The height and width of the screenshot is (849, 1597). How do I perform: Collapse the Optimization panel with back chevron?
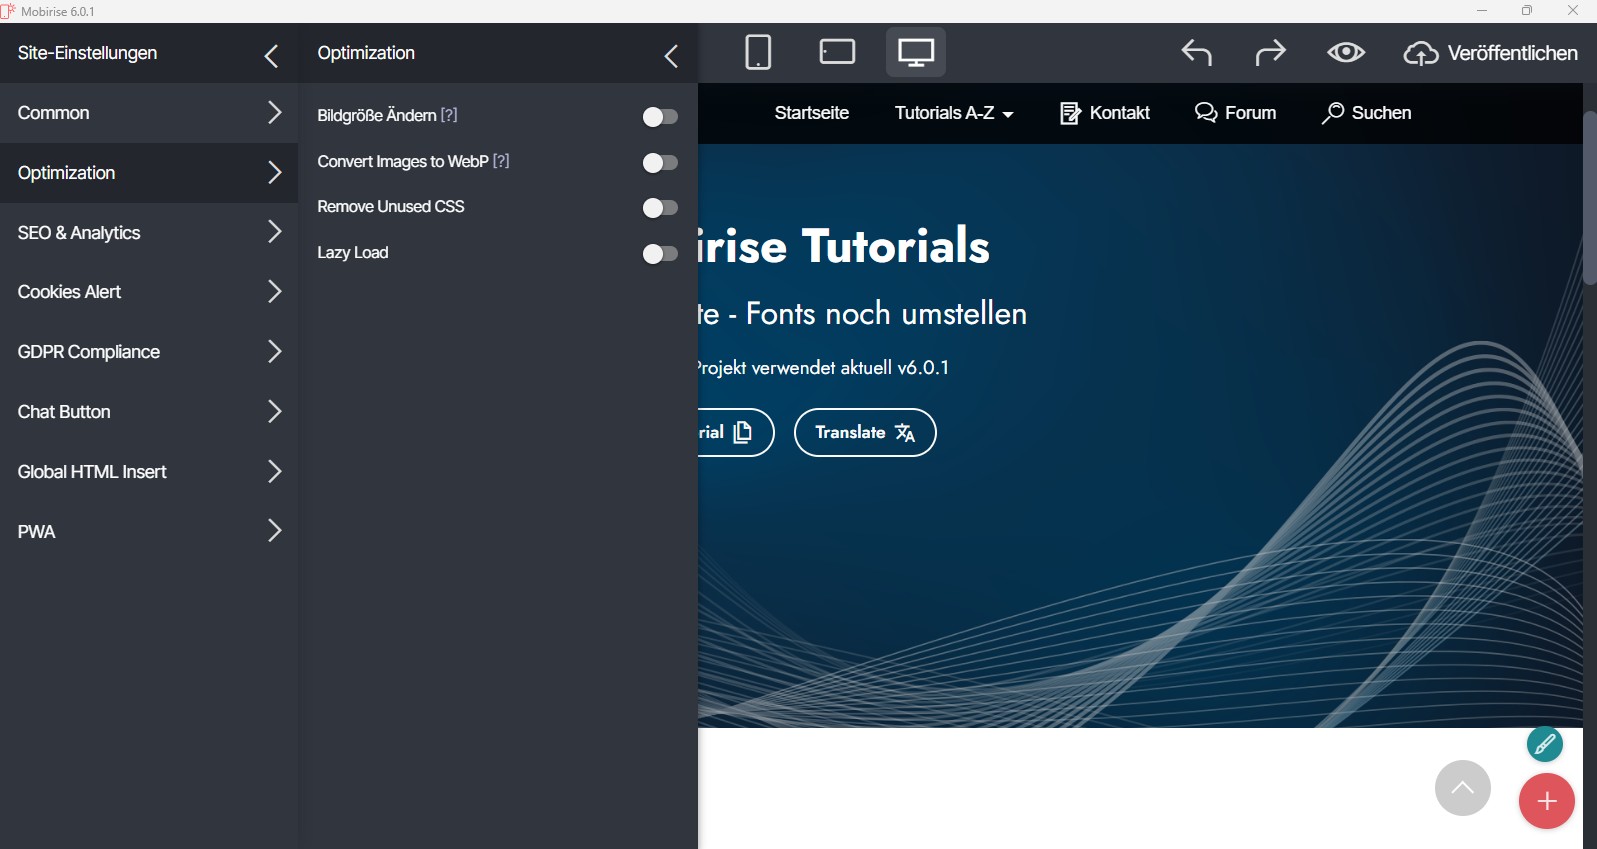671,56
